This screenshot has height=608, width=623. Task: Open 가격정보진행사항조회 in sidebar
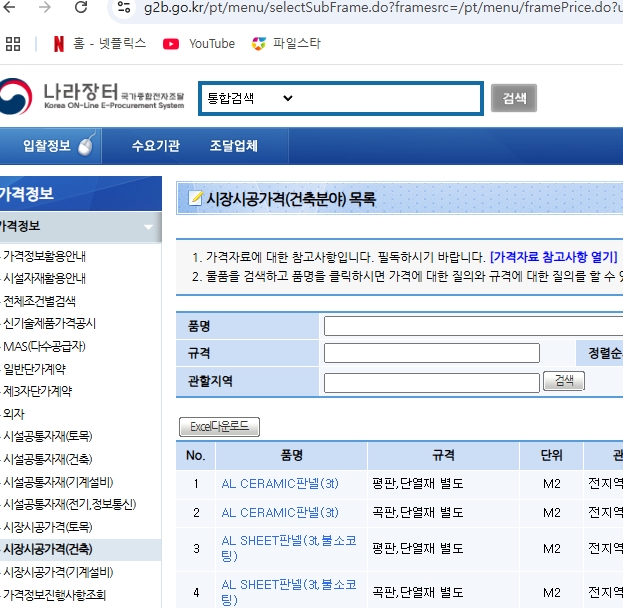point(54,595)
